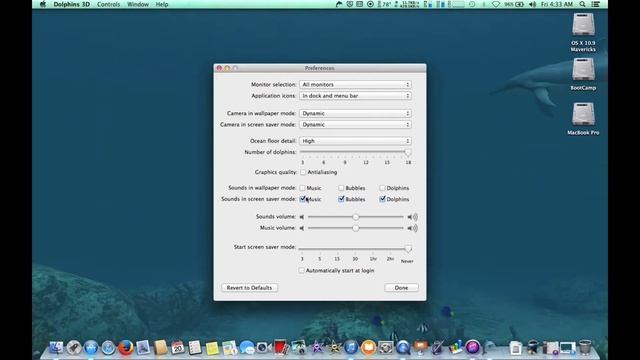Open the BootCamp drive icon

click(583, 70)
